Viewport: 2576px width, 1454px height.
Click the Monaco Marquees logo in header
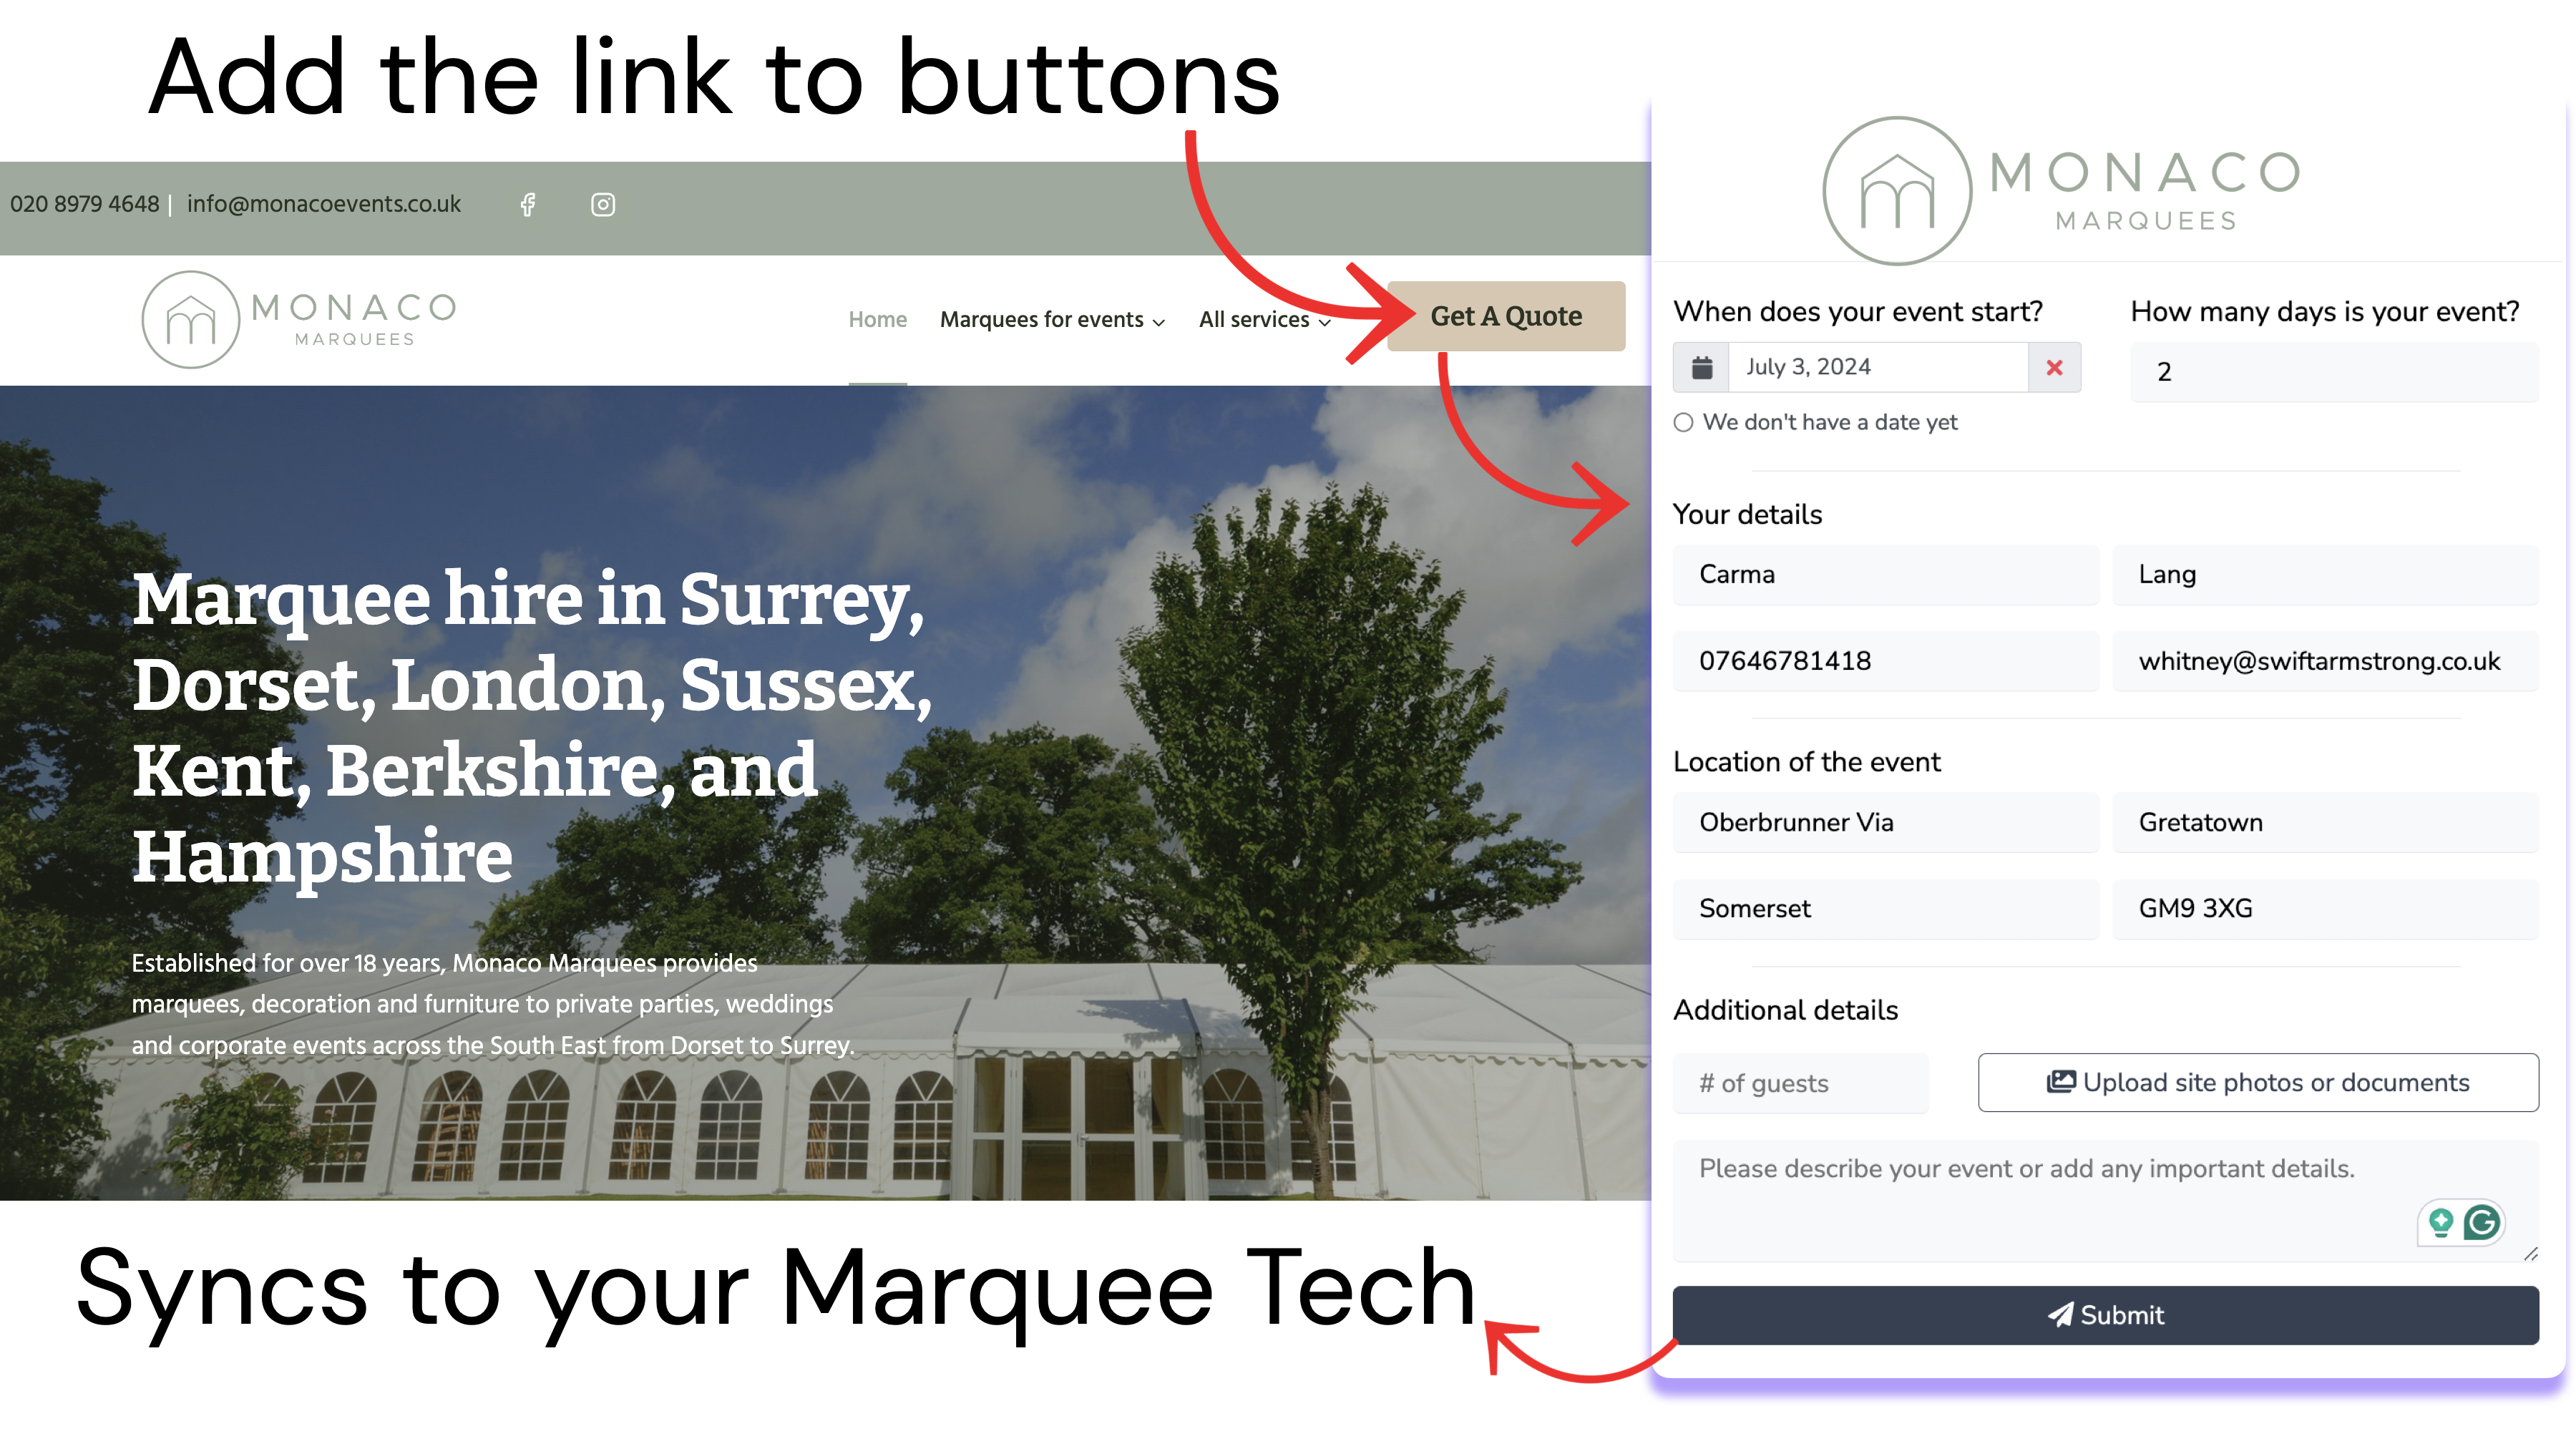(299, 319)
